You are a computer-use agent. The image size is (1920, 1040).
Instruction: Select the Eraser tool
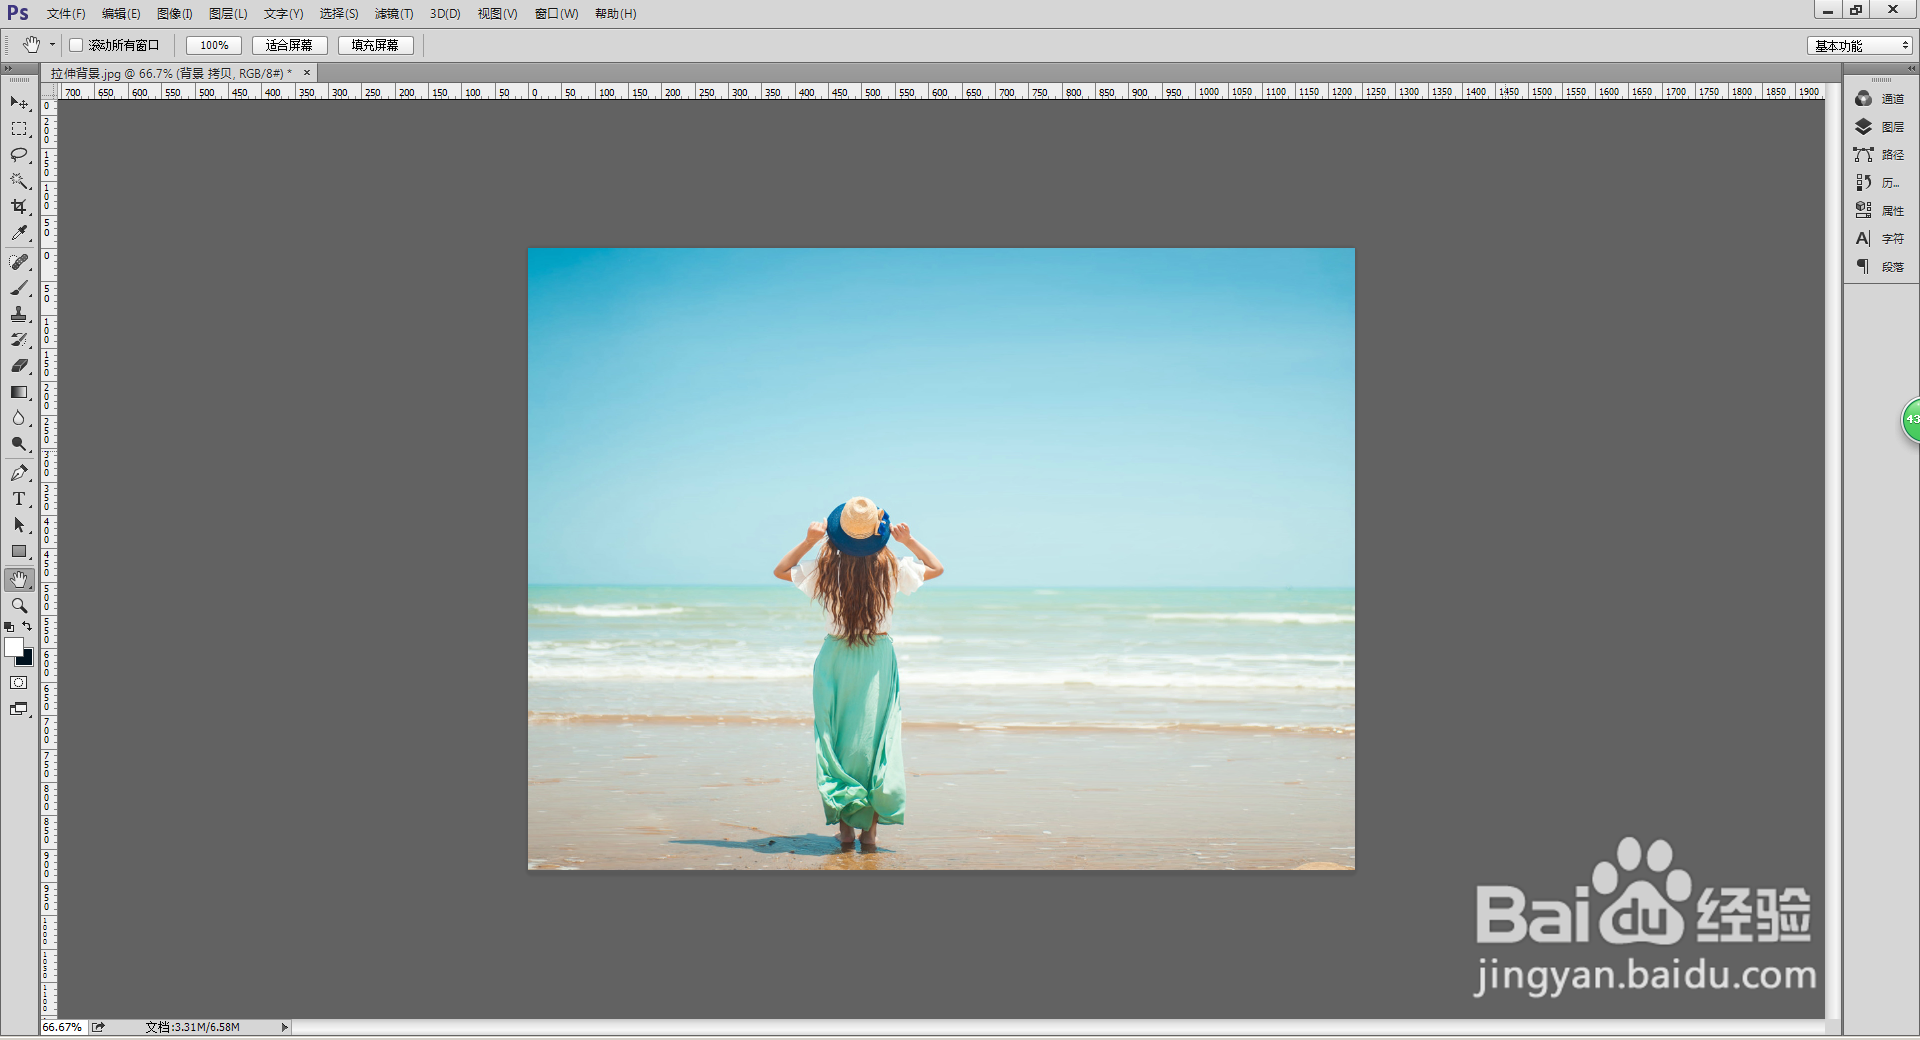click(x=19, y=366)
